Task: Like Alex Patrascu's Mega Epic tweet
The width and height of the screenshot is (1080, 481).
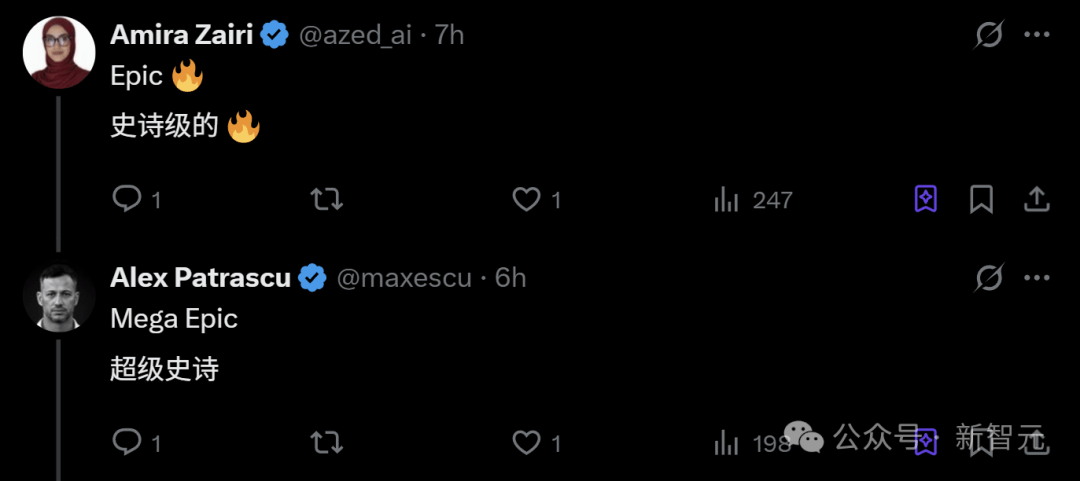Action: tap(527, 441)
